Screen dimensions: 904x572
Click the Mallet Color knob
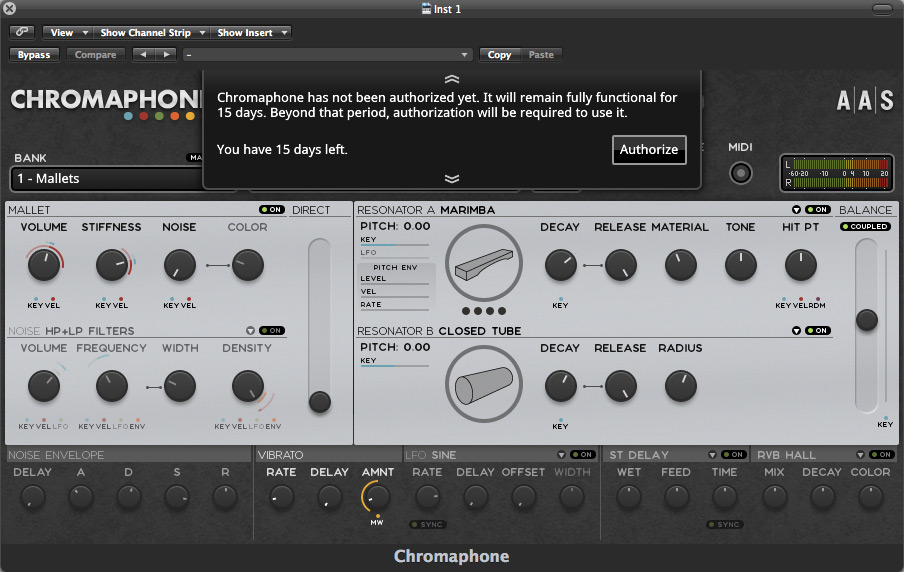pyautogui.click(x=247, y=265)
